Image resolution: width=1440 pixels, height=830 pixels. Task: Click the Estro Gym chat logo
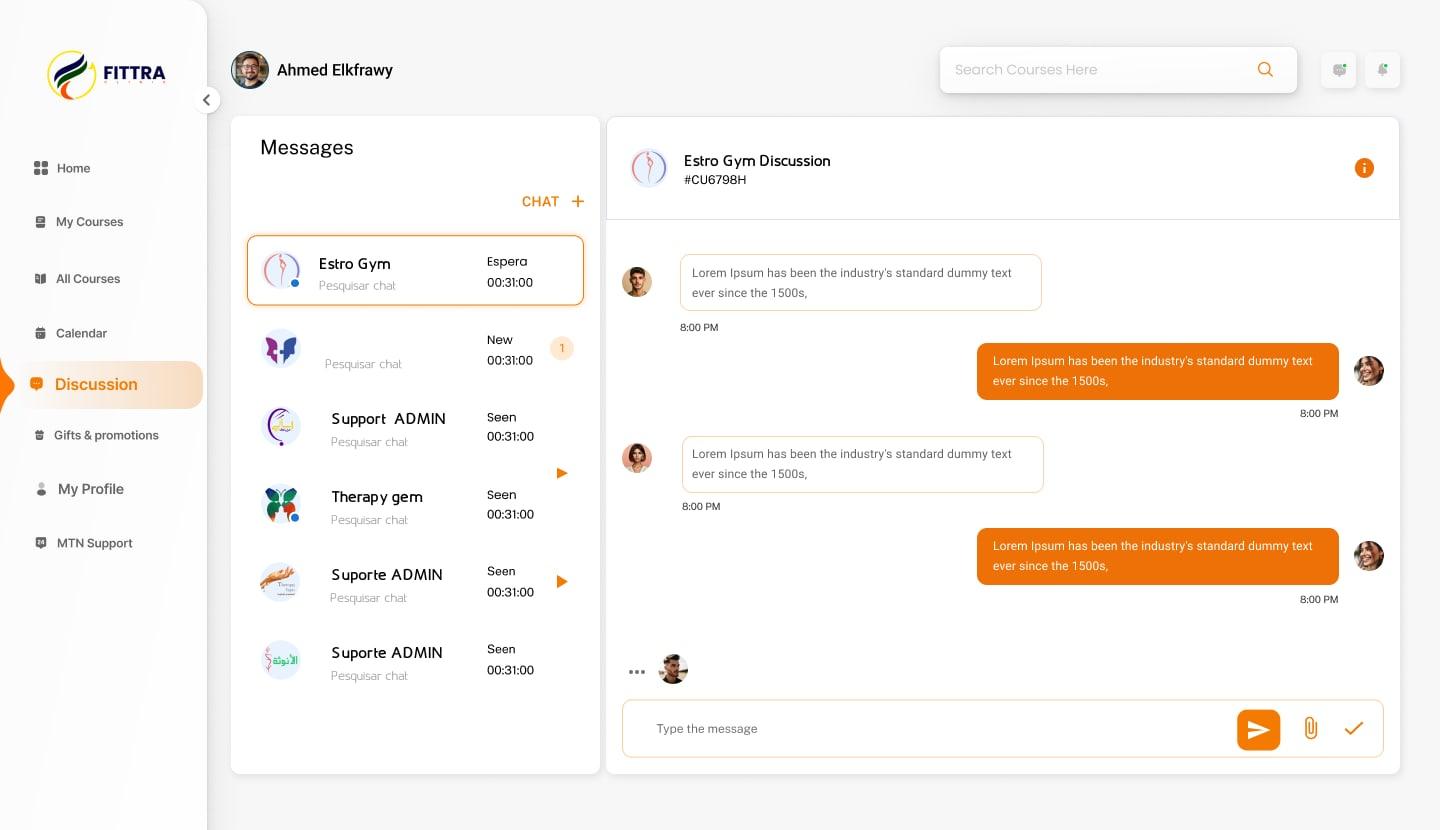coord(281,270)
